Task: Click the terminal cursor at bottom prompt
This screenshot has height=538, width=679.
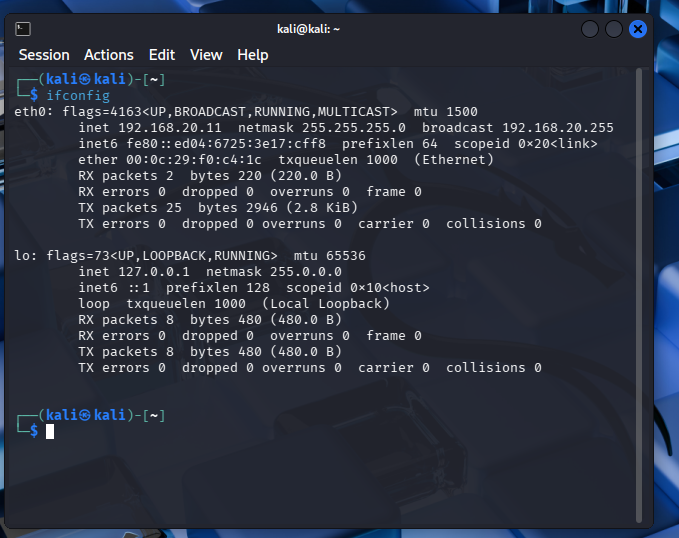Action: 50,431
